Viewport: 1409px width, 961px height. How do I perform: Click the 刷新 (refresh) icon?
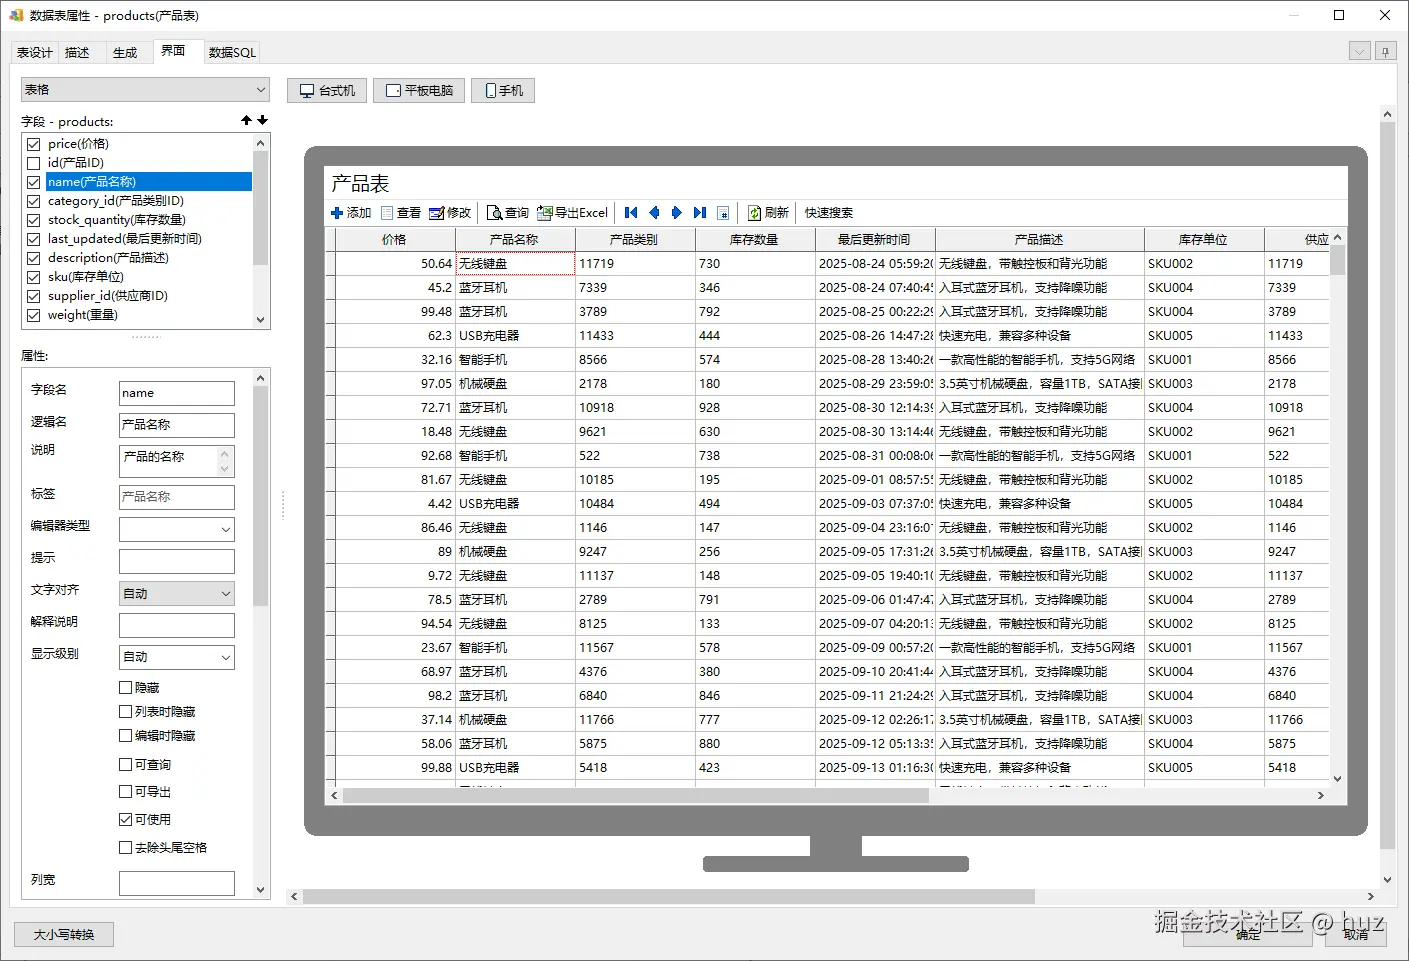point(755,213)
